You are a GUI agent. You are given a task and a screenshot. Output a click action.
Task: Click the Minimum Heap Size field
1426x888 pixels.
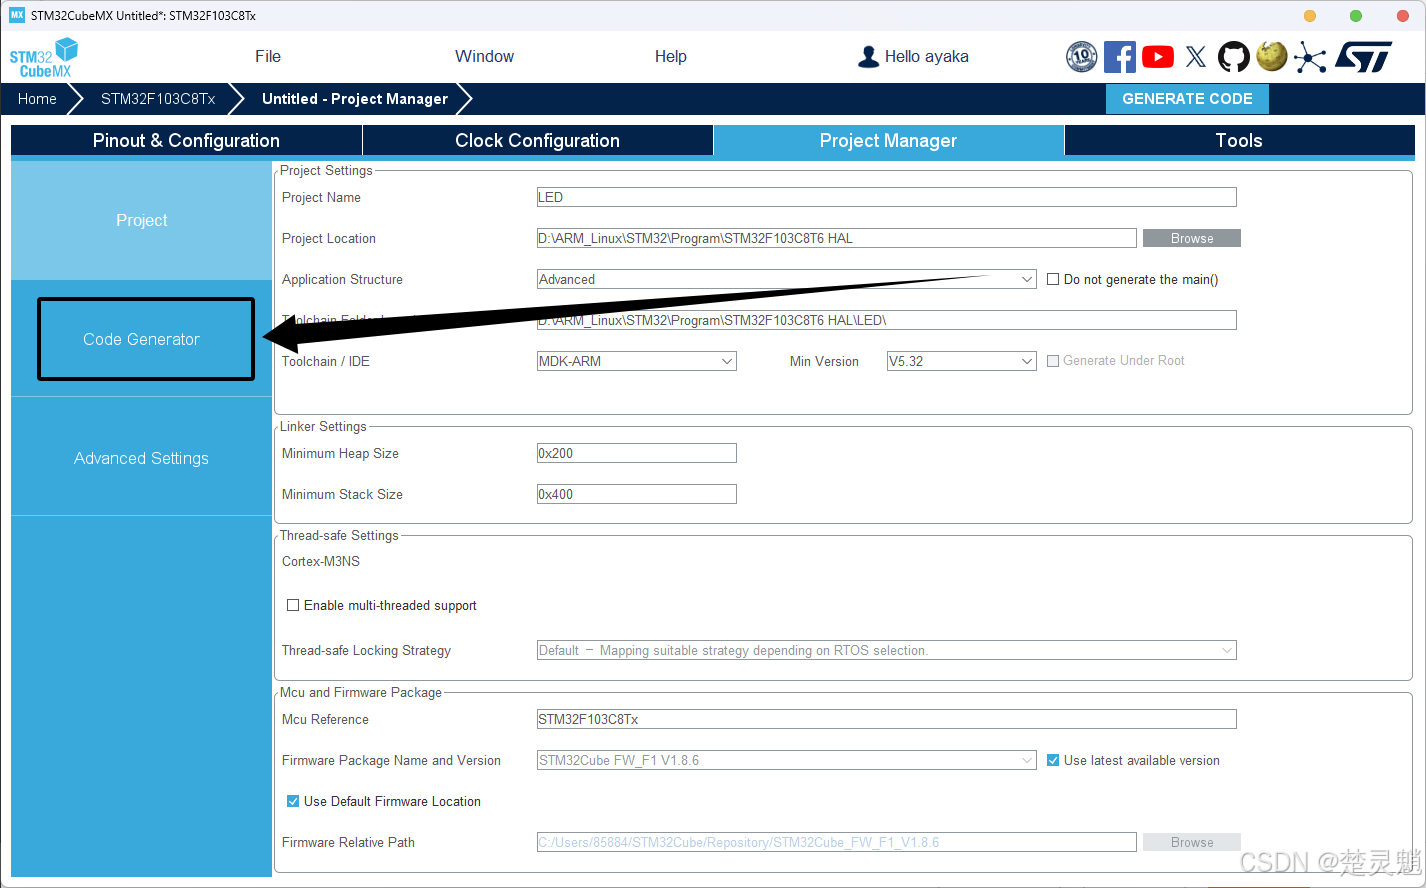tap(637, 453)
